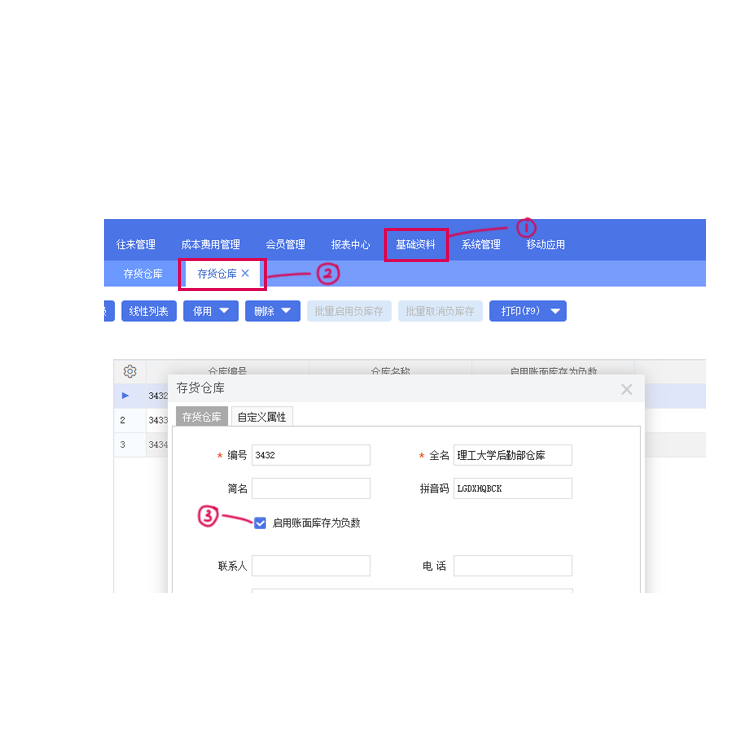Switch to the first 存货仓库 page tab
The image size is (750, 735).
point(143,273)
